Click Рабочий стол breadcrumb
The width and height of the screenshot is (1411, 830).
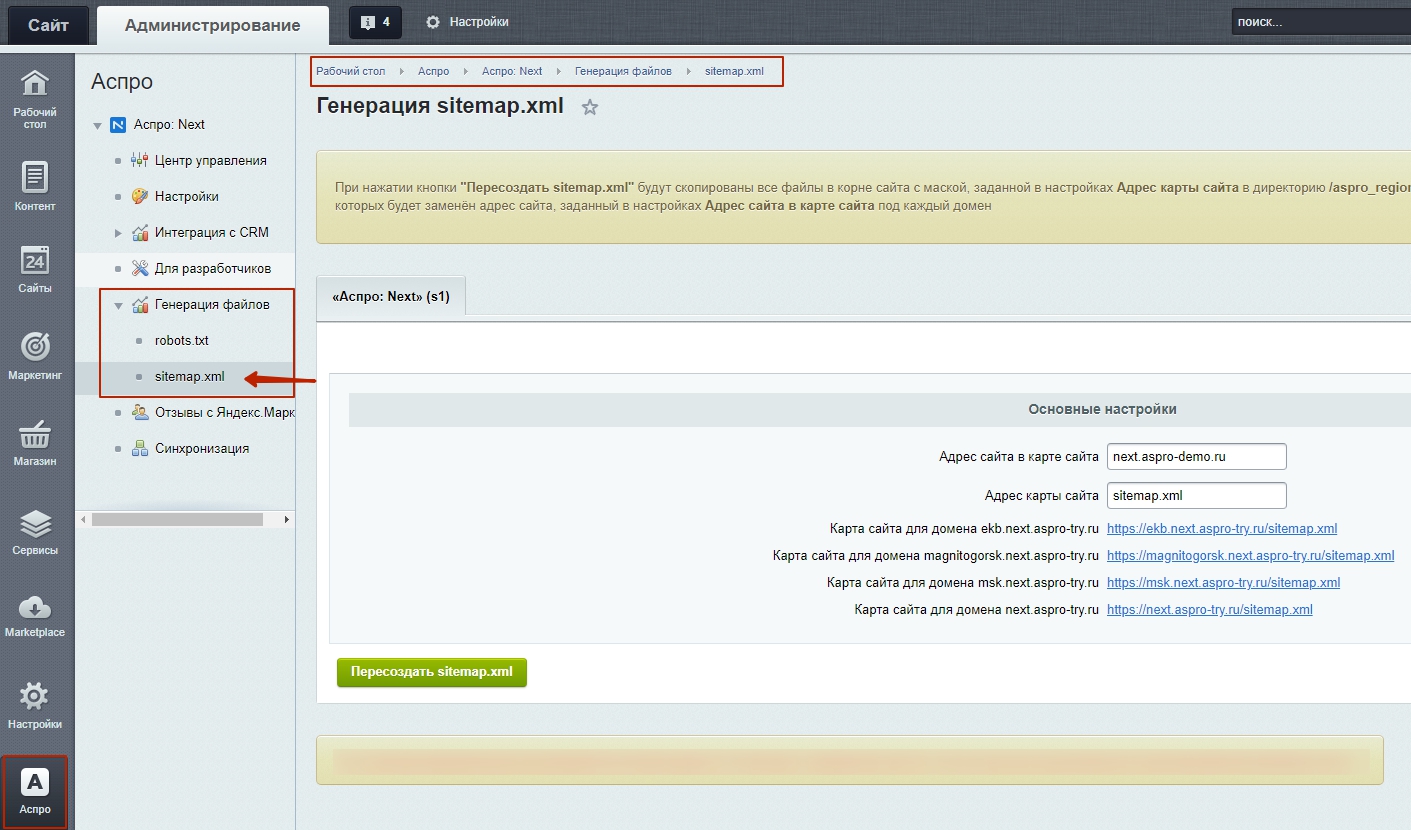tap(350, 72)
